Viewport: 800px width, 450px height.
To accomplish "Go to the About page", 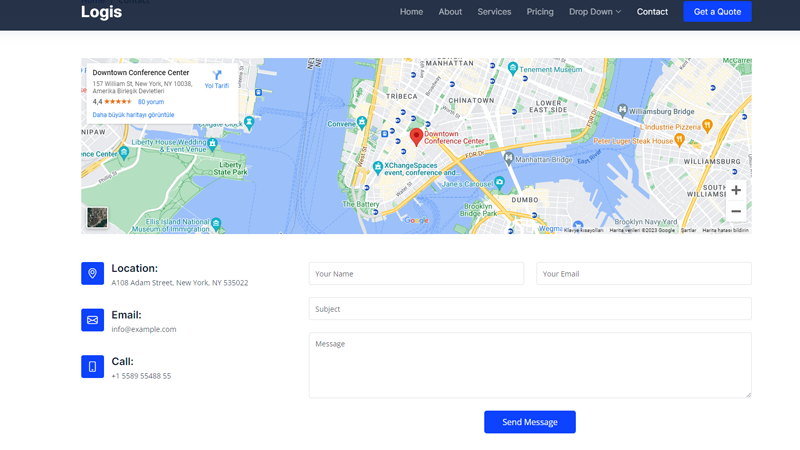I will (x=450, y=12).
